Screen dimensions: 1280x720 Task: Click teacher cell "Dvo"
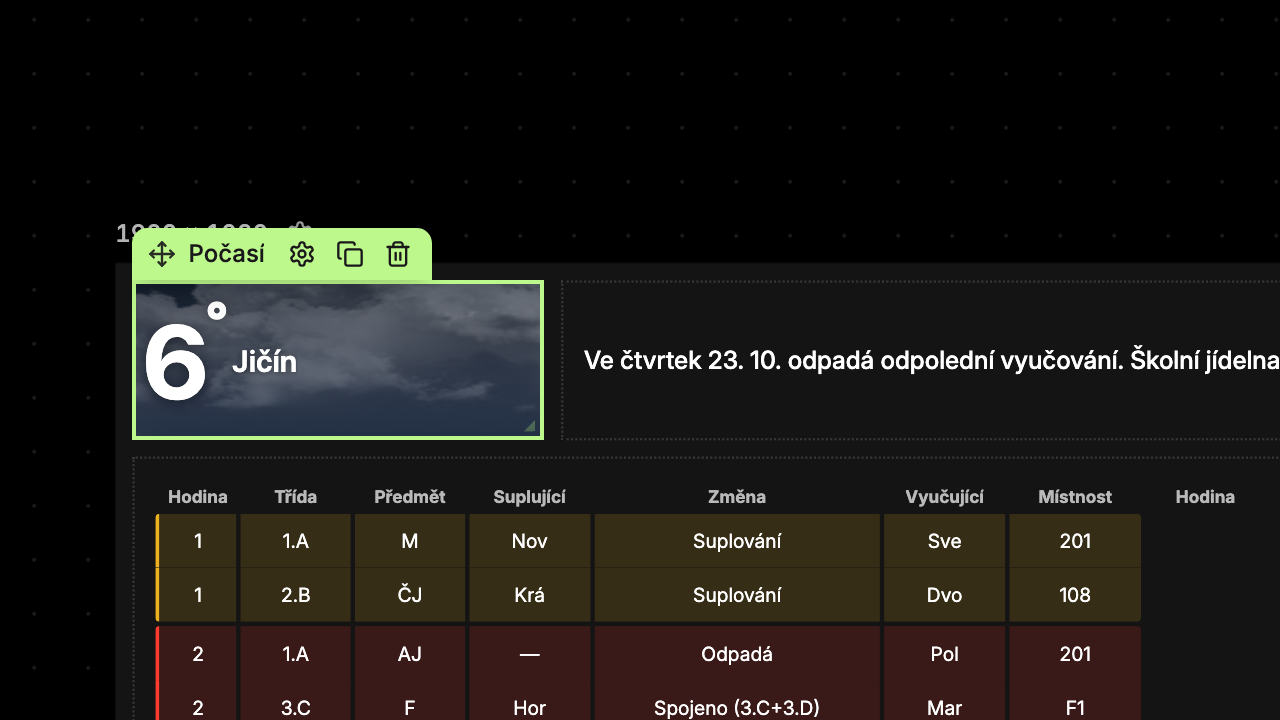pyautogui.click(x=945, y=595)
